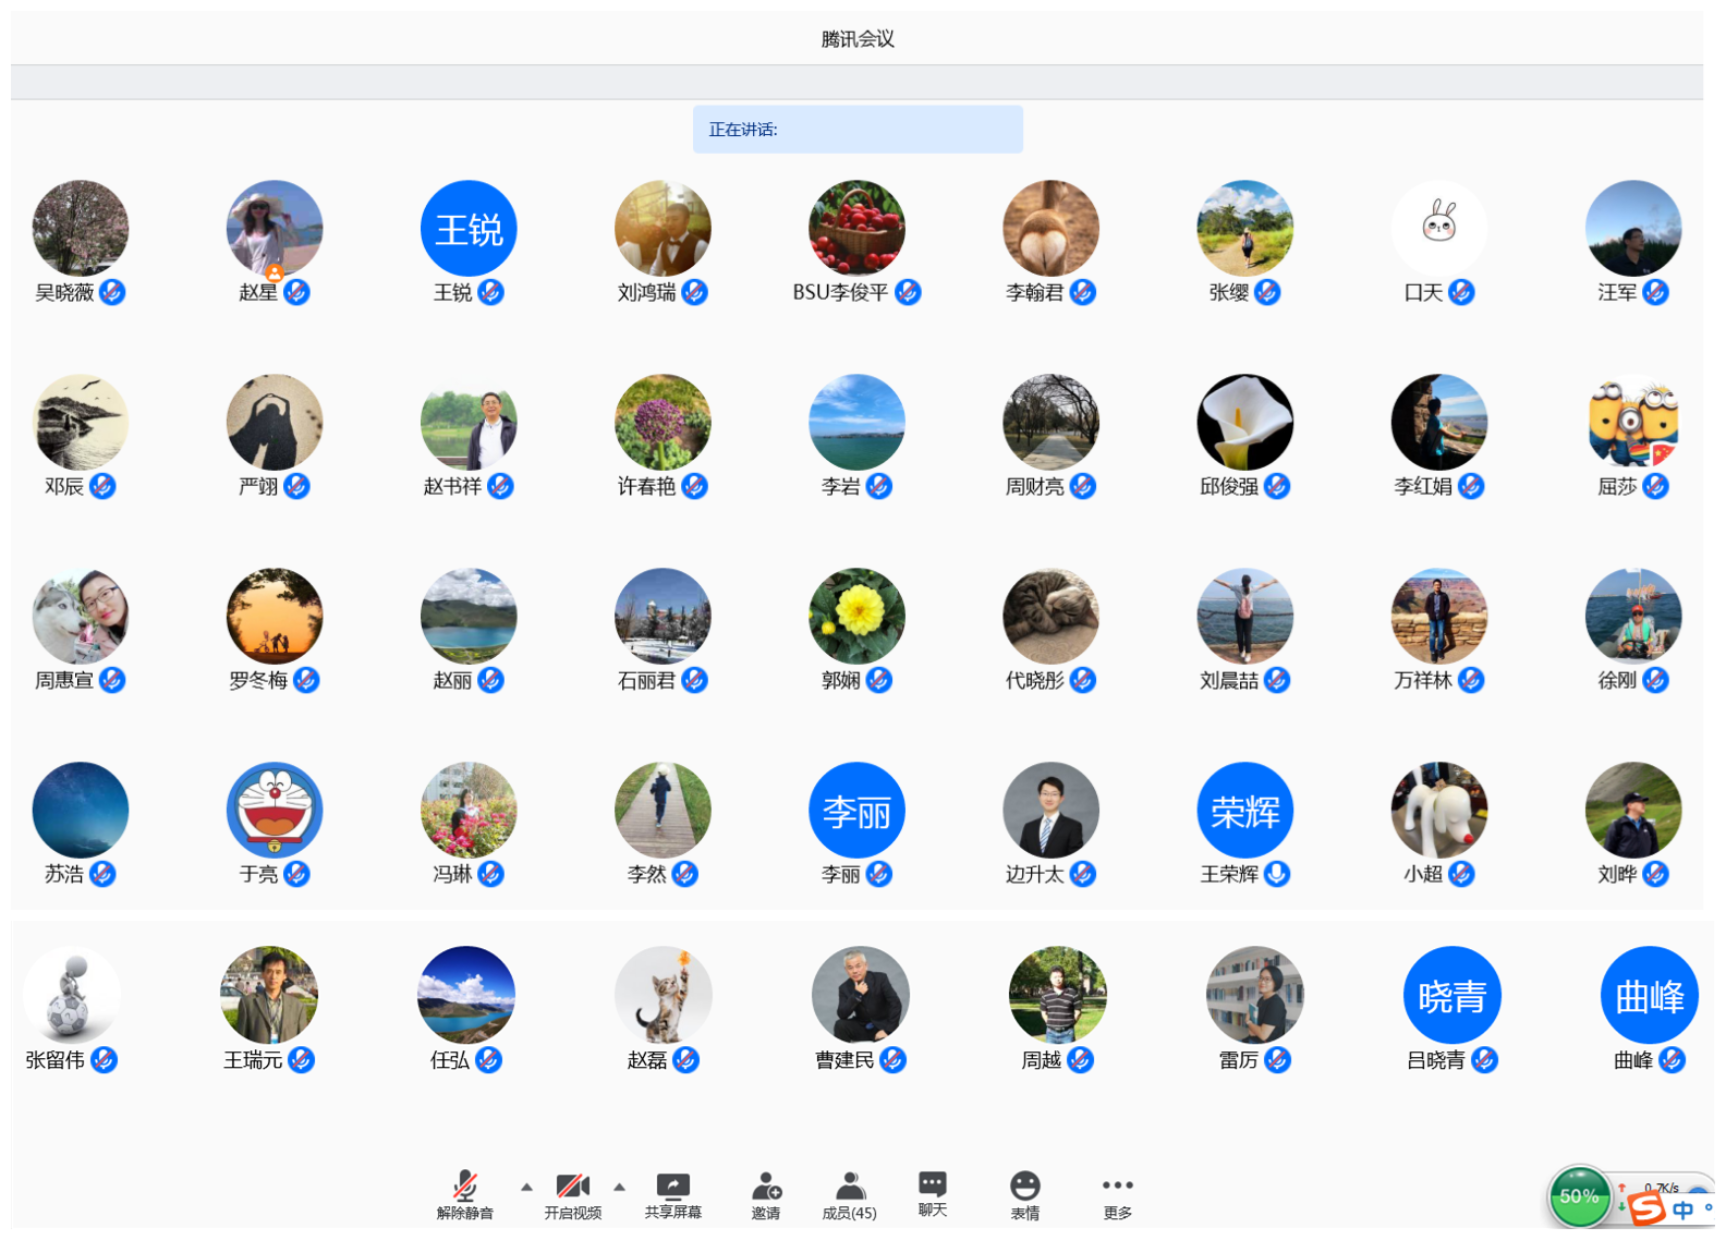Click the unmuted mic icon beside 王荣辉
Image resolution: width=1727 pixels, height=1241 pixels.
pyautogui.click(x=1276, y=874)
